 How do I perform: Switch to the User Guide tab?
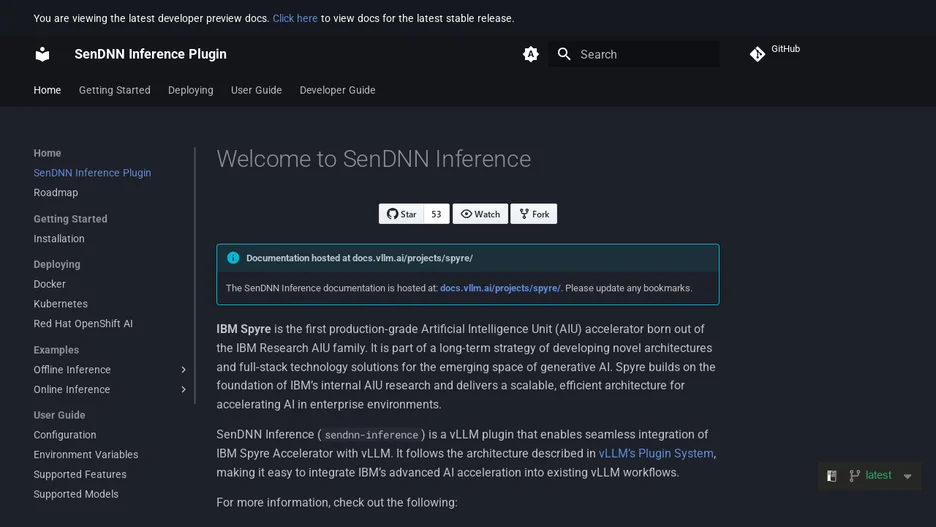[256, 90]
